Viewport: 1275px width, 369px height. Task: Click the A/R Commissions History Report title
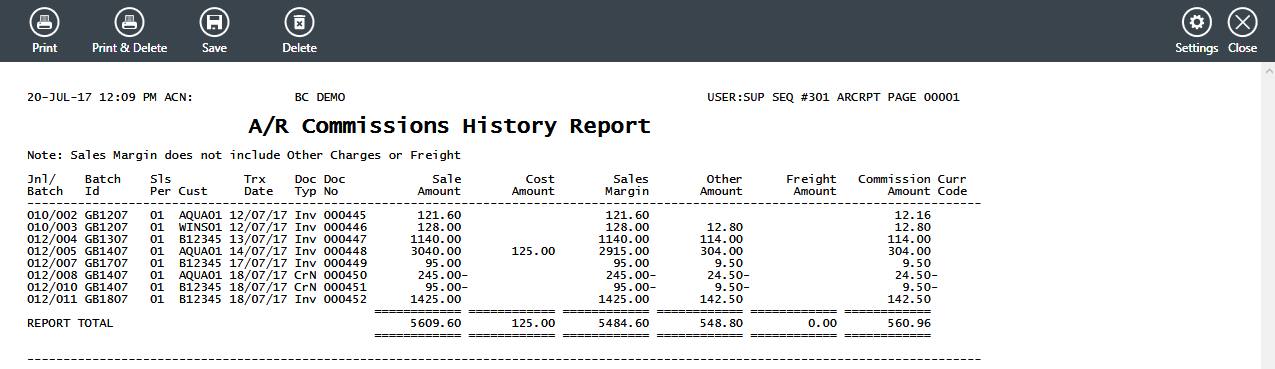pos(449,126)
